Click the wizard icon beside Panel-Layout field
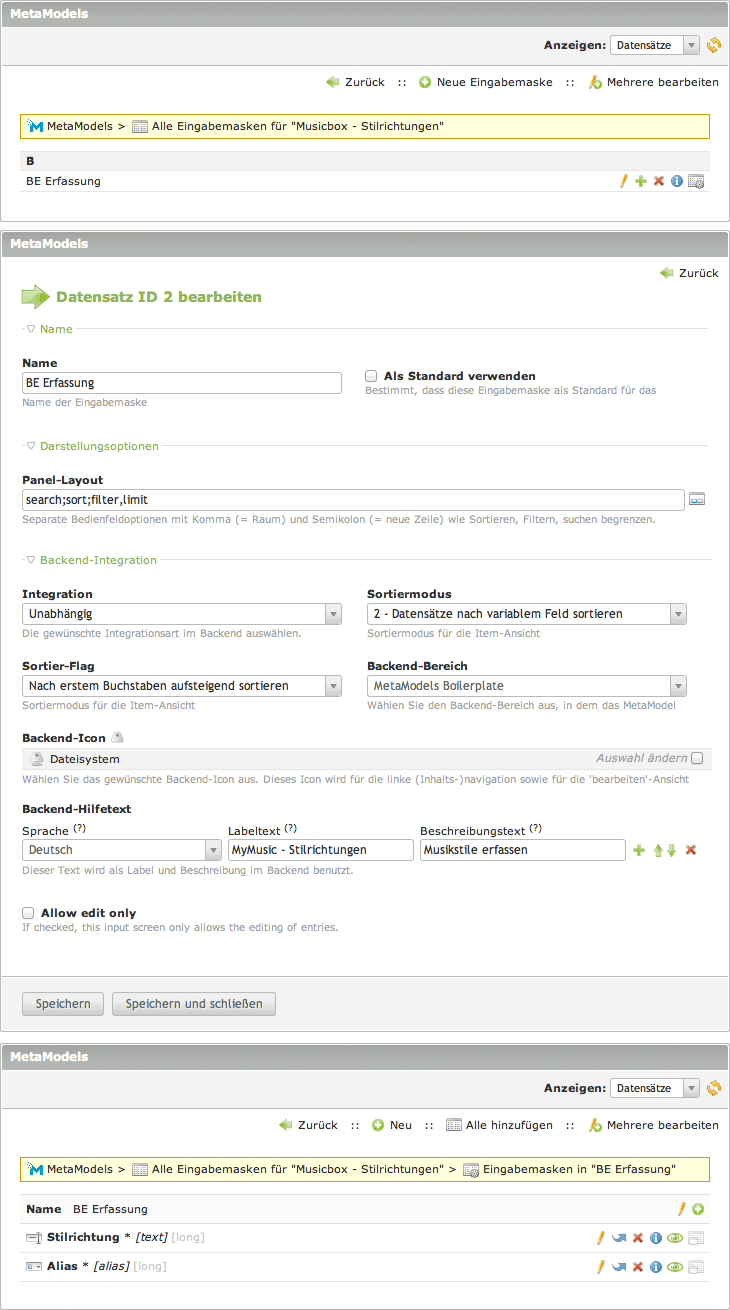730x1310 pixels. click(x=697, y=499)
